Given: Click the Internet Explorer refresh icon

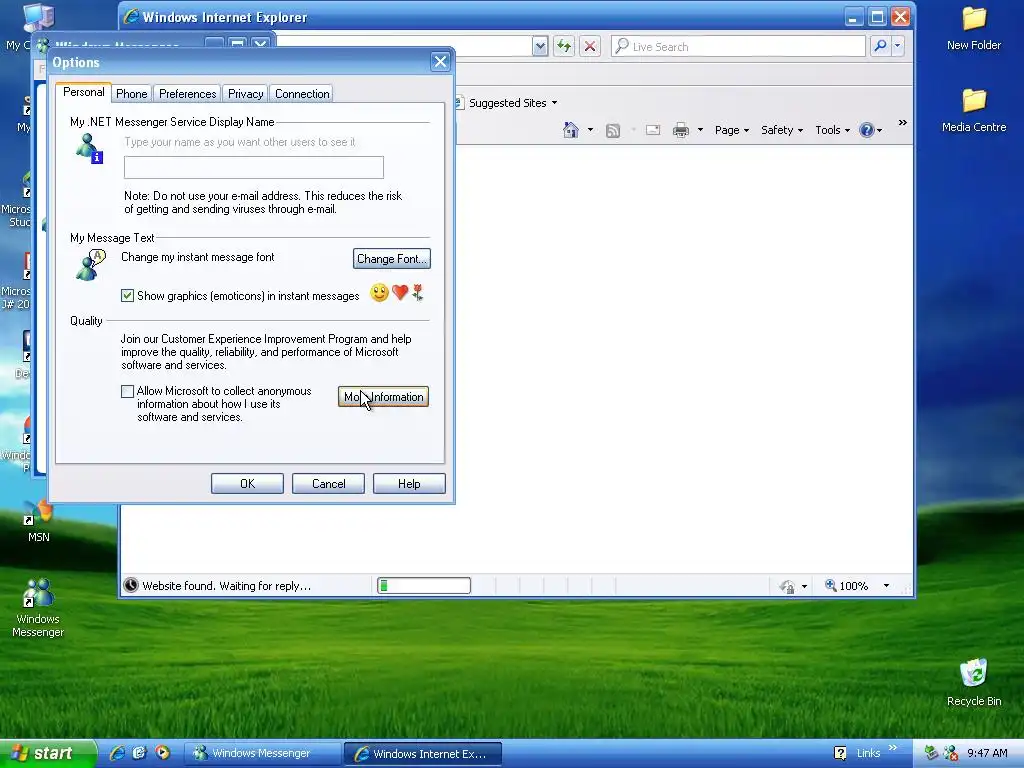Looking at the screenshot, I should point(564,46).
